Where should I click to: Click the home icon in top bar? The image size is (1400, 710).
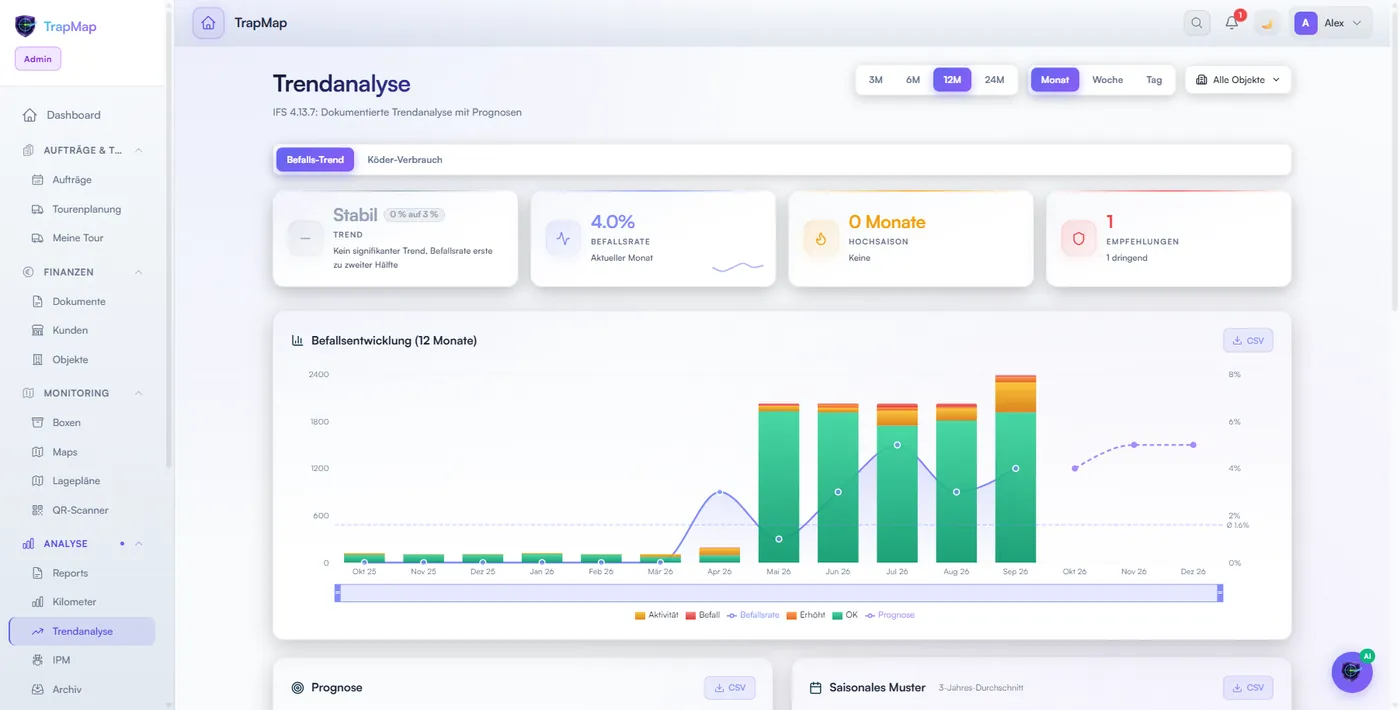208,23
